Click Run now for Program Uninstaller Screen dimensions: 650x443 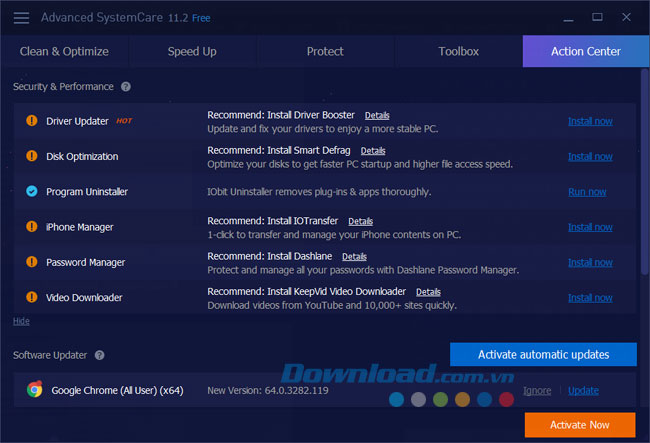coord(587,192)
